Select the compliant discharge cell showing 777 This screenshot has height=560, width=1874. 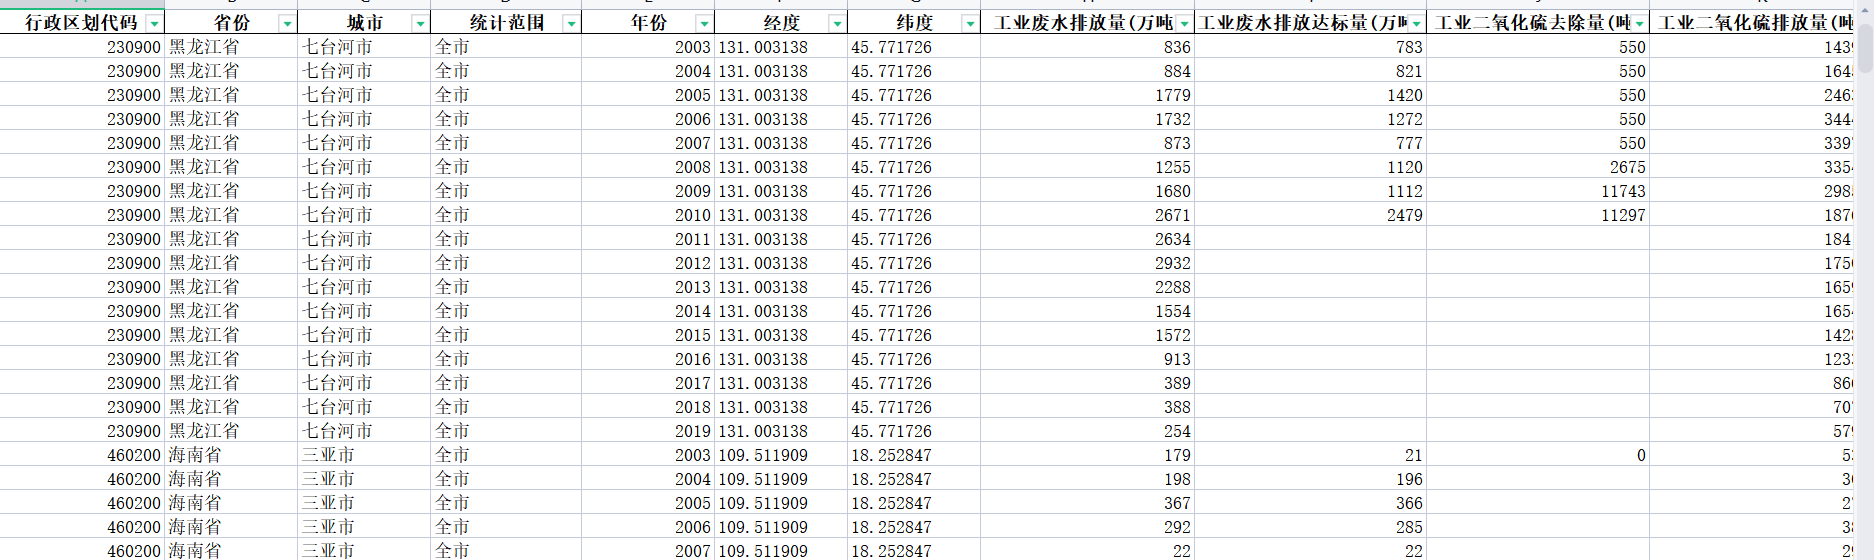click(1310, 143)
